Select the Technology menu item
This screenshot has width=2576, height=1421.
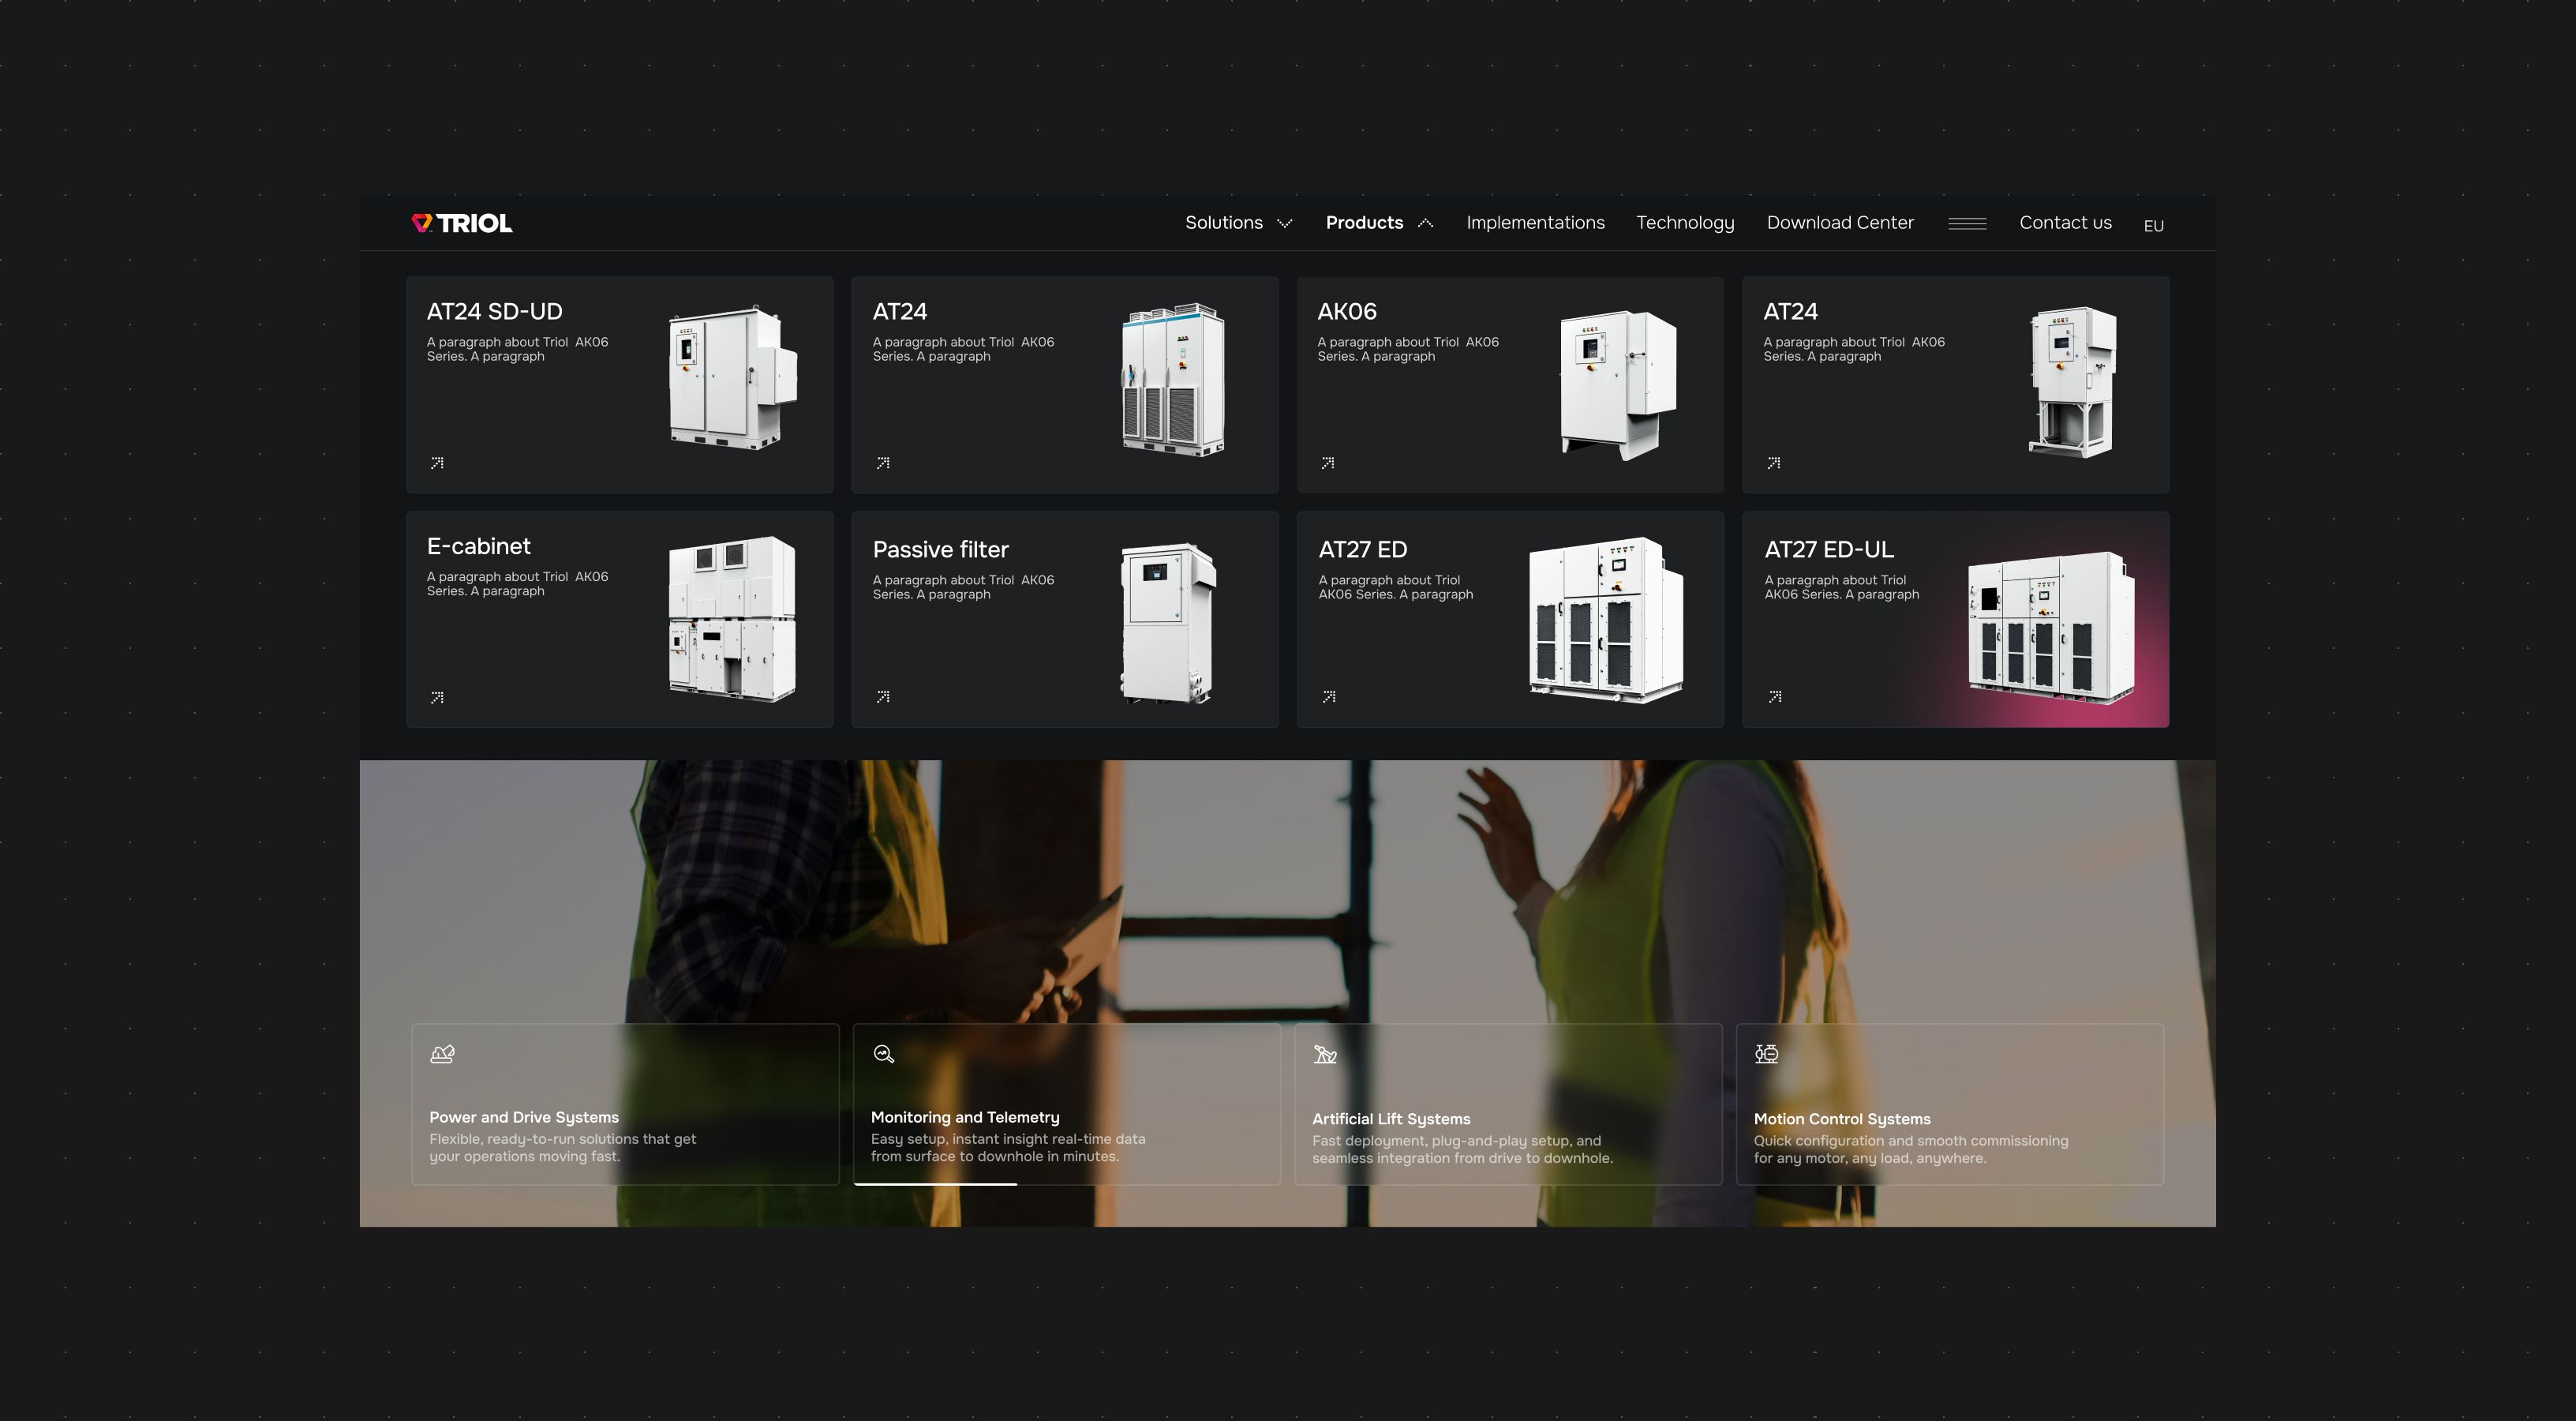(x=1685, y=223)
